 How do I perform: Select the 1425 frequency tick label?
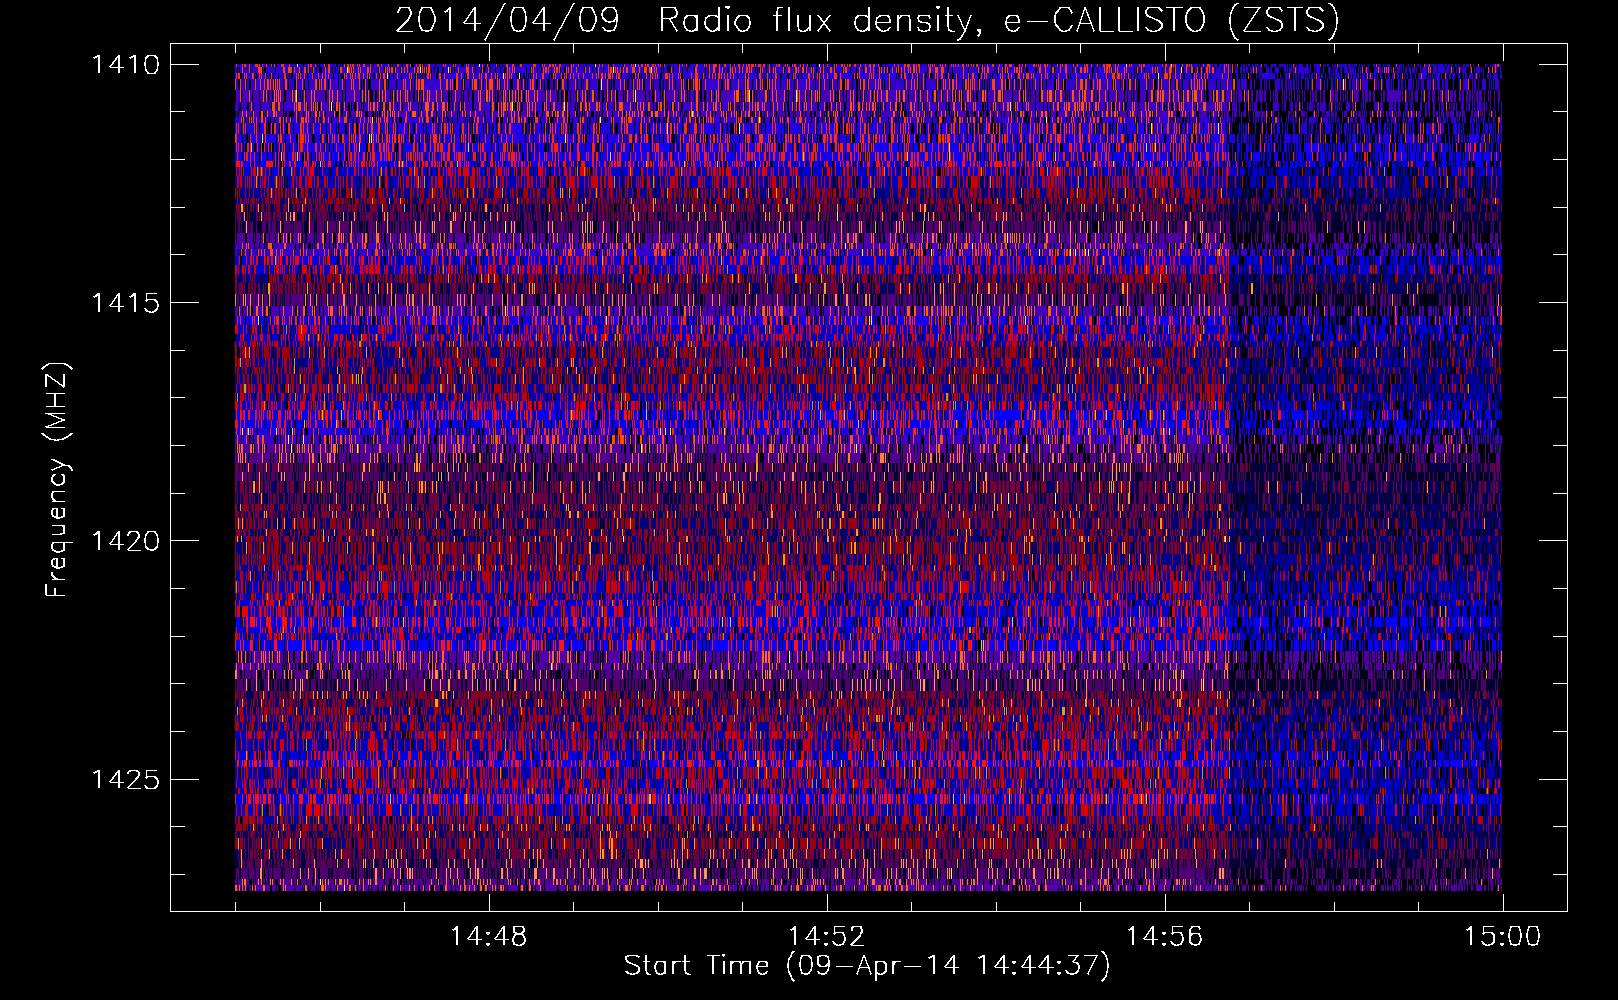coord(125,779)
